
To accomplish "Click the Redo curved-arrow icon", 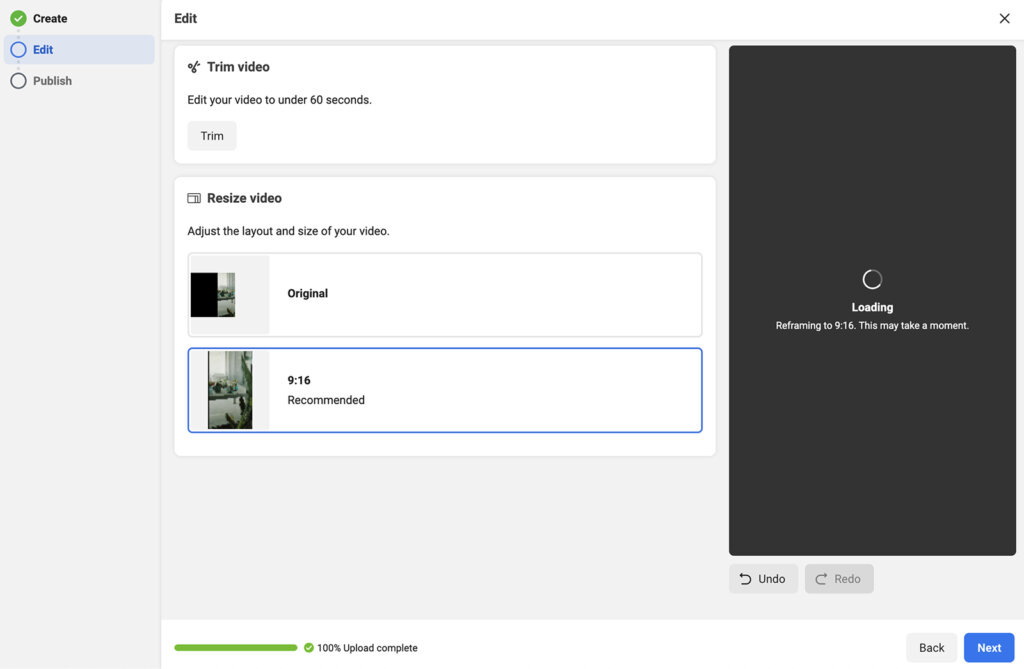I will [x=823, y=578].
